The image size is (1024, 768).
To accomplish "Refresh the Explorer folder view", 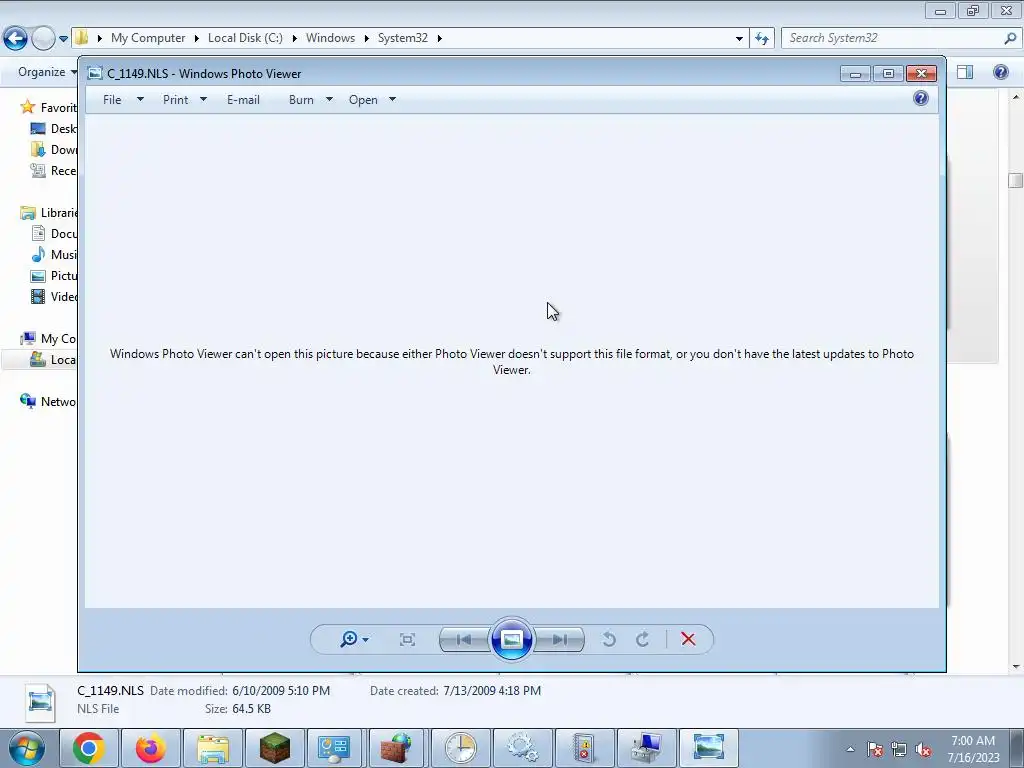I will tap(762, 38).
